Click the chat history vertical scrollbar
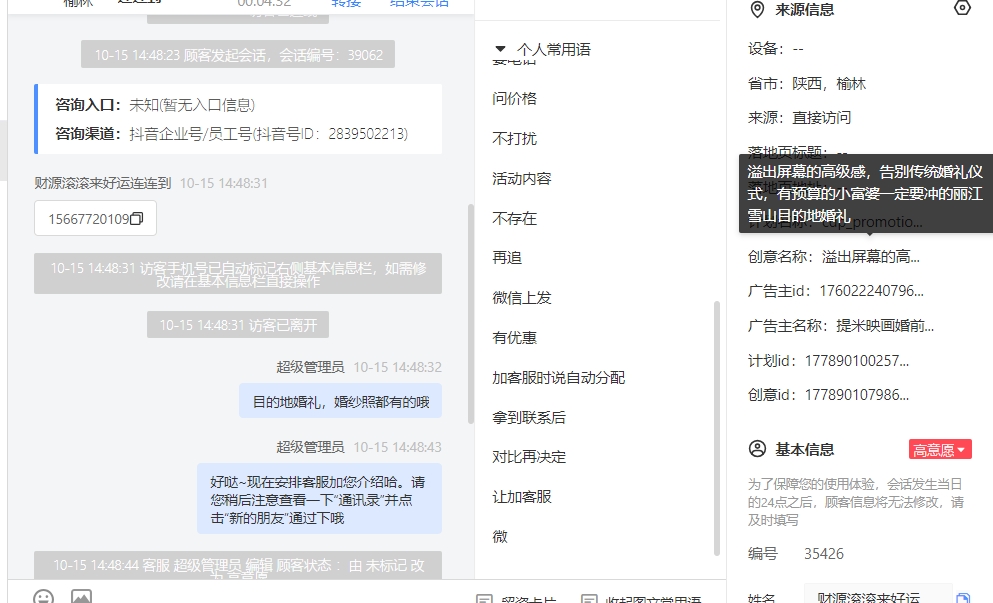The image size is (993, 603). 471,314
